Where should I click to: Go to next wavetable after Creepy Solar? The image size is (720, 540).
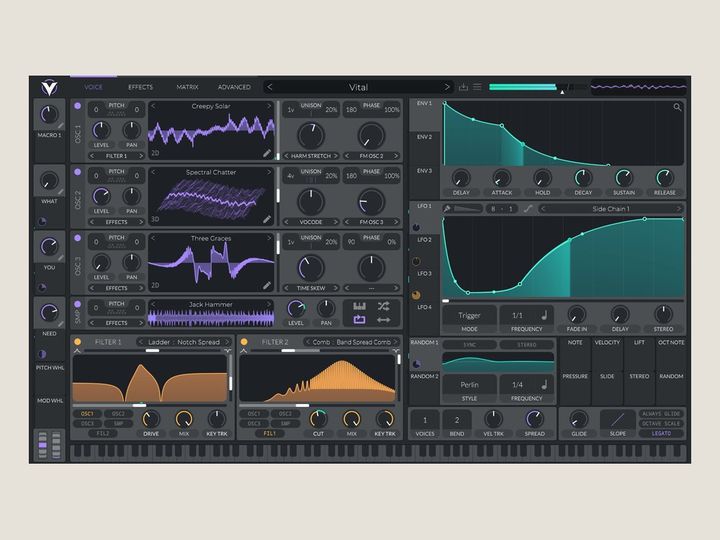click(x=270, y=106)
